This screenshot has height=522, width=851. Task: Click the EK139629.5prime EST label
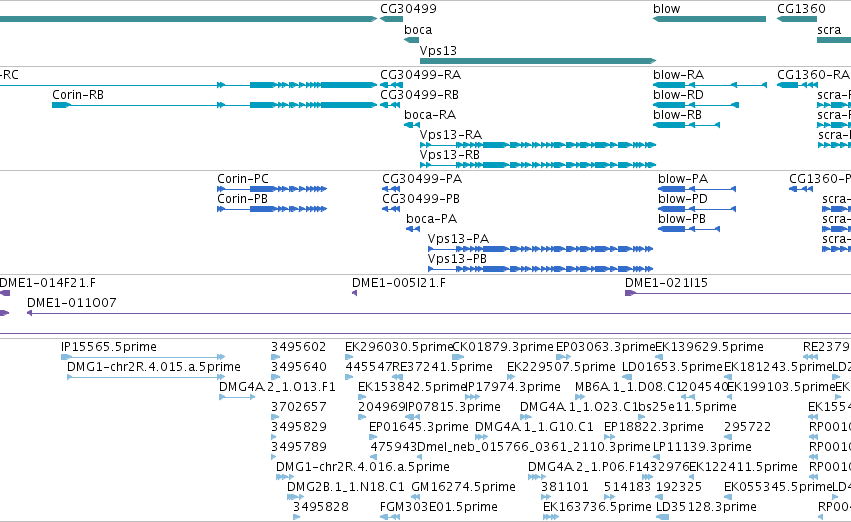709,347
